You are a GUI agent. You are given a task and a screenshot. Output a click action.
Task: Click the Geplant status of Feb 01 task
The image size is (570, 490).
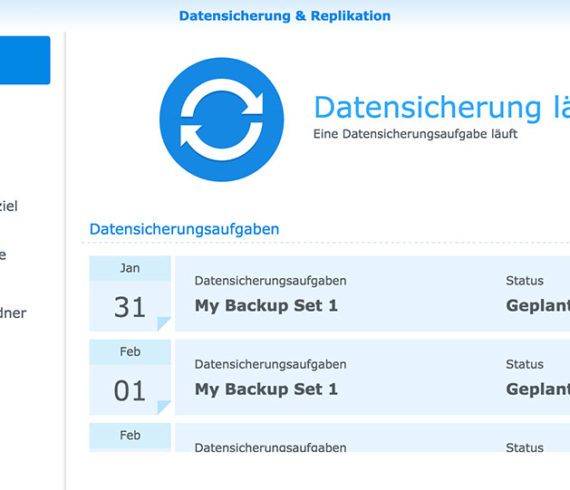[538, 389]
